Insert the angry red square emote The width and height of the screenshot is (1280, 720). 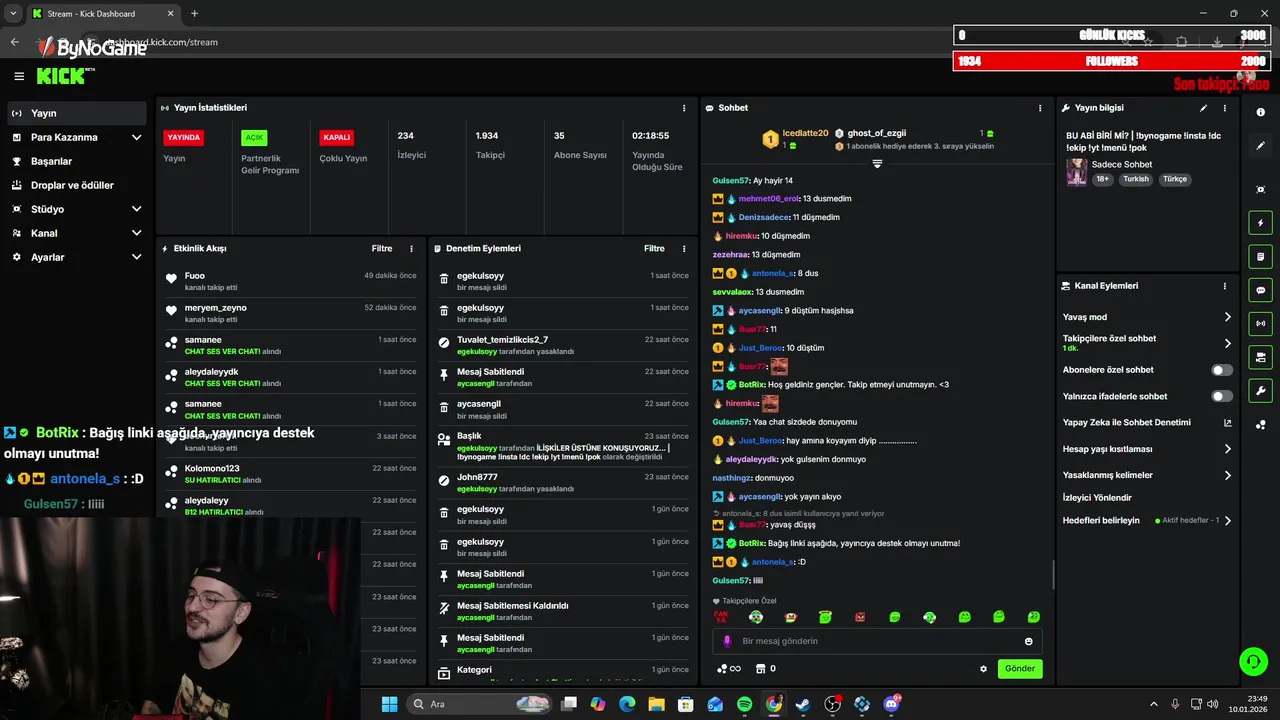pyautogui.click(x=860, y=617)
